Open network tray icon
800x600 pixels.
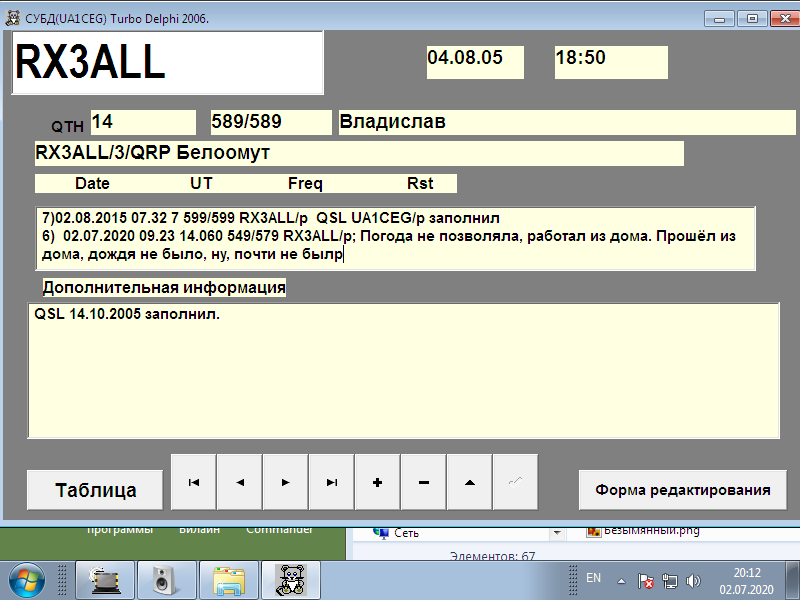pos(669,581)
